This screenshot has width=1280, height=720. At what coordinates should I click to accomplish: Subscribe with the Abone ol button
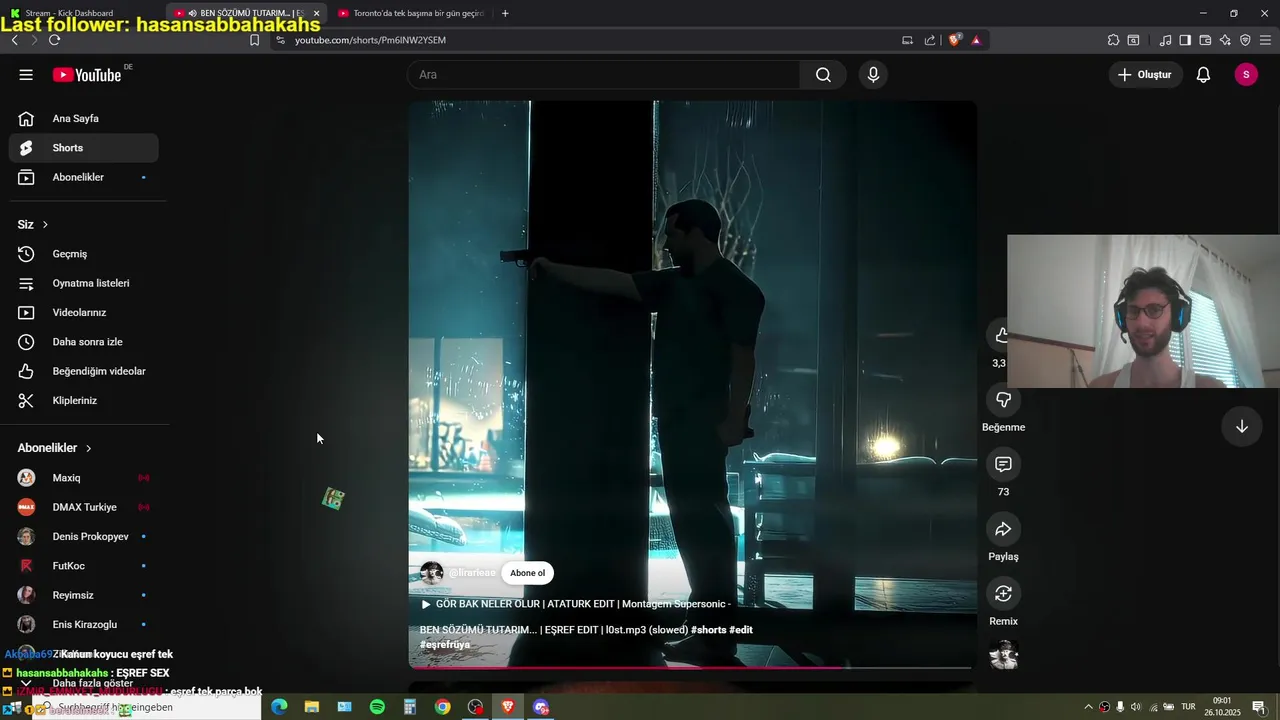coord(528,573)
